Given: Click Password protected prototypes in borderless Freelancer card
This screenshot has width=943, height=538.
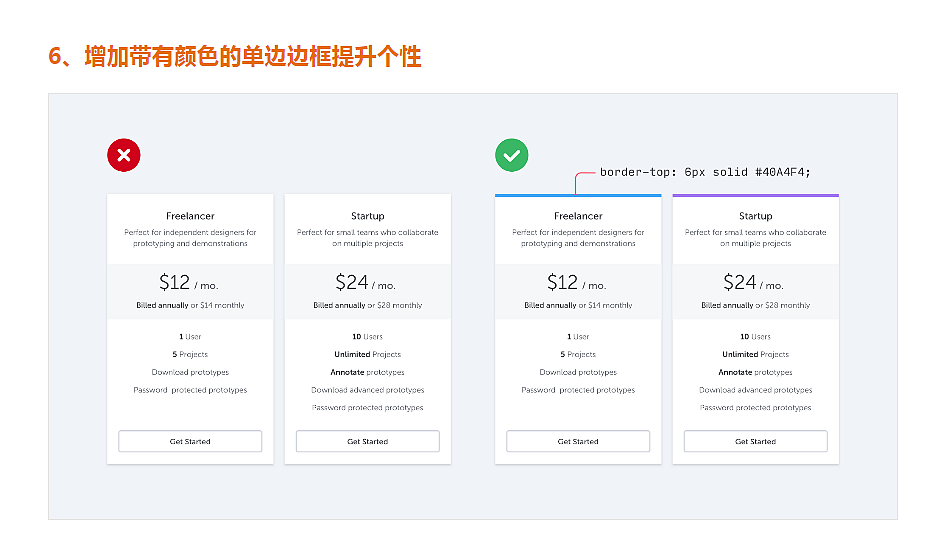Looking at the screenshot, I should pyautogui.click(x=190, y=390).
